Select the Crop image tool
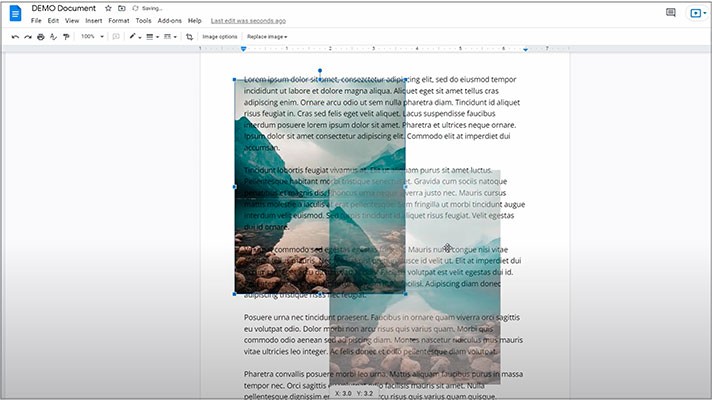The width and height of the screenshot is (712, 400). point(190,37)
